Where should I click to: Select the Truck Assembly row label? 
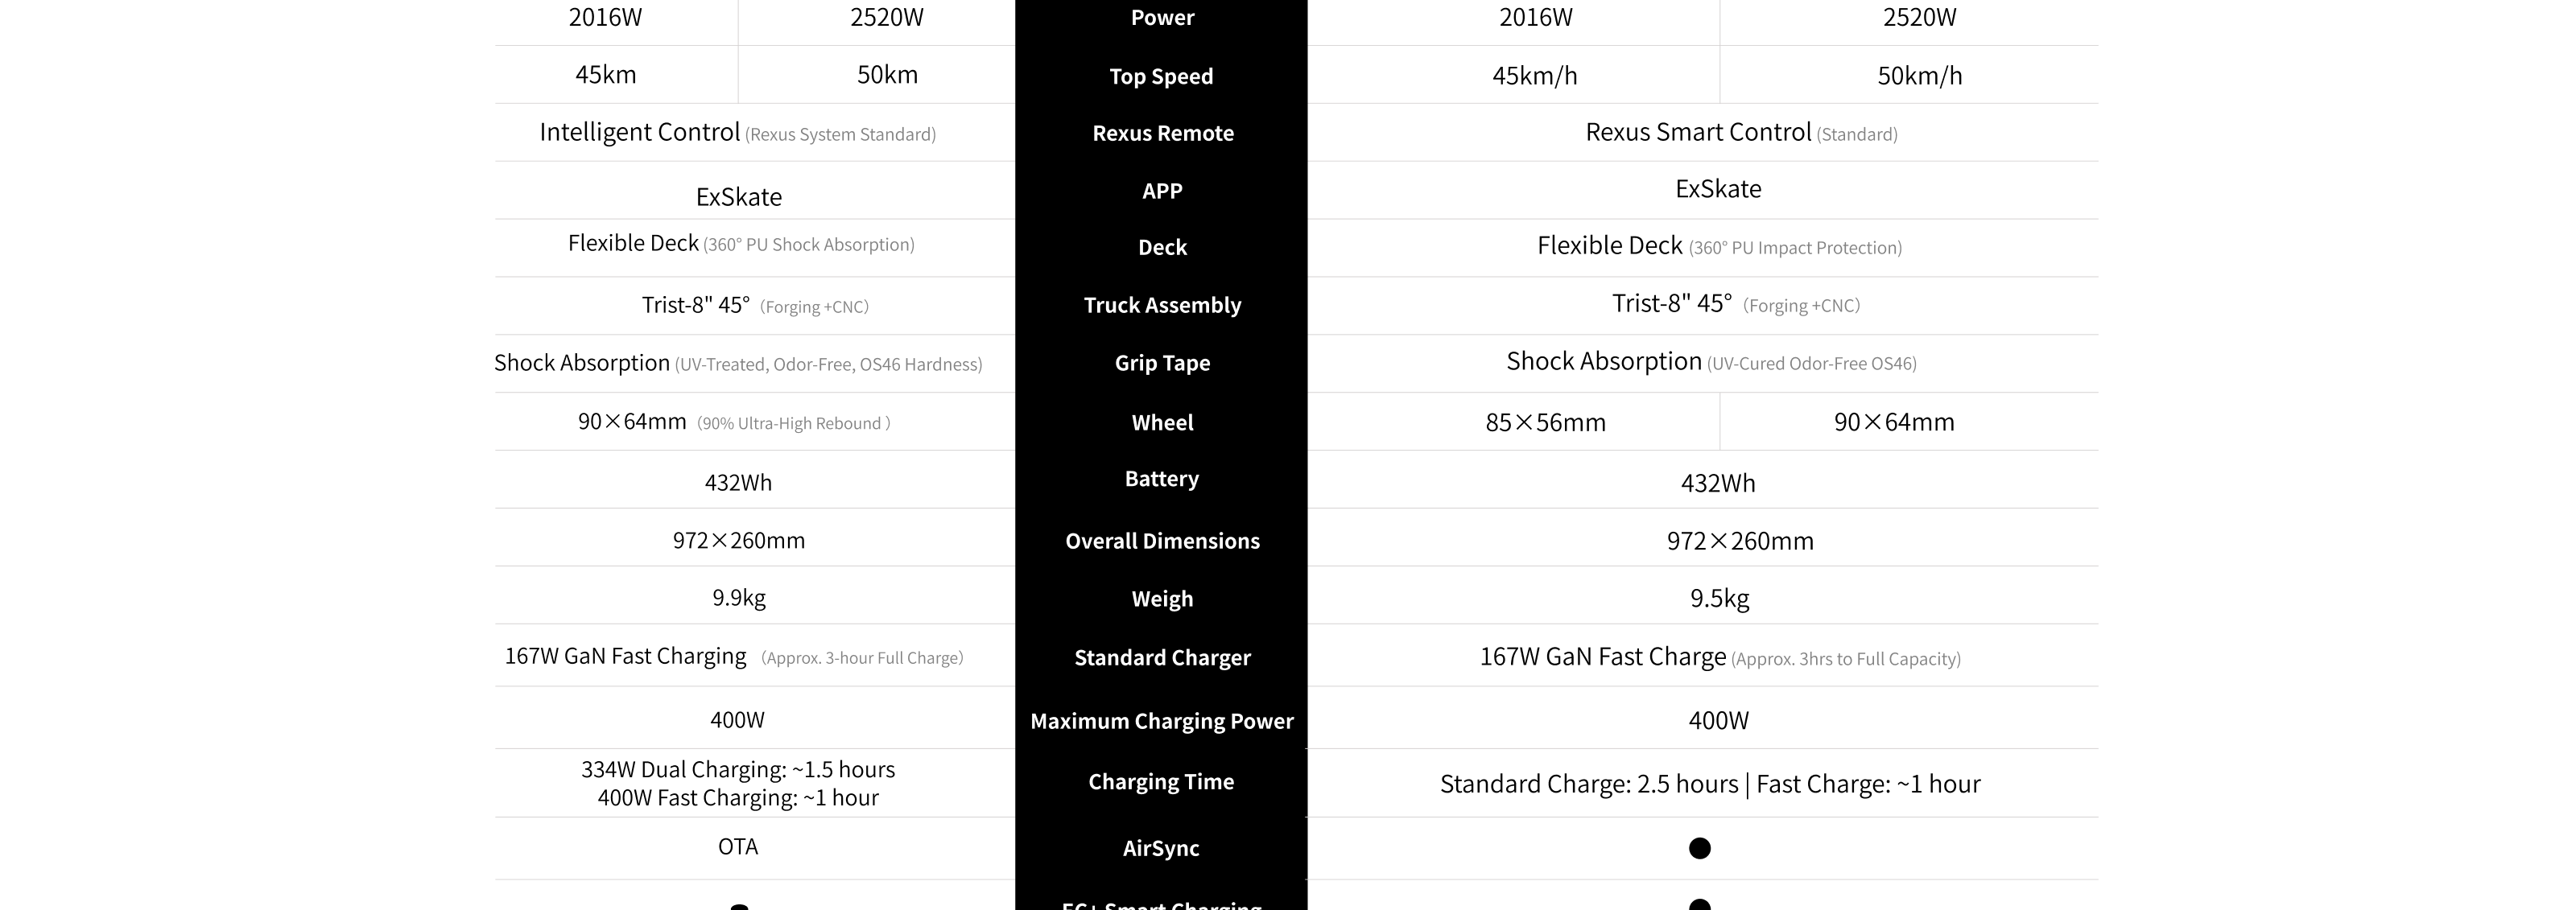1162,305
